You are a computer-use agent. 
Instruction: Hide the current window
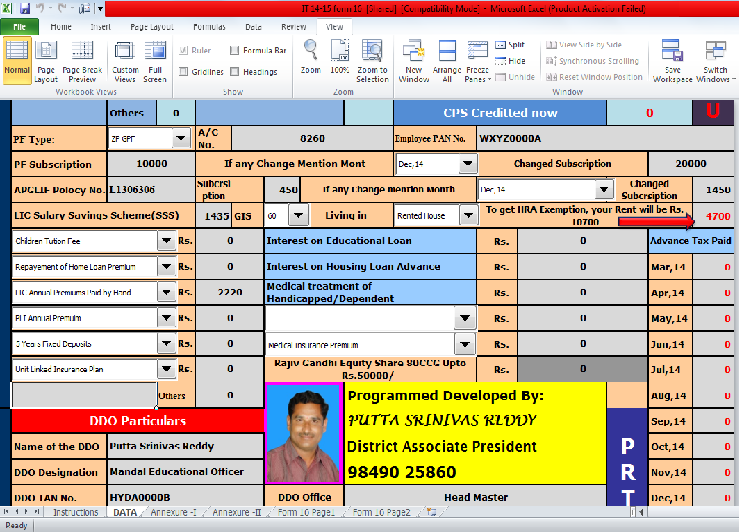[x=510, y=61]
